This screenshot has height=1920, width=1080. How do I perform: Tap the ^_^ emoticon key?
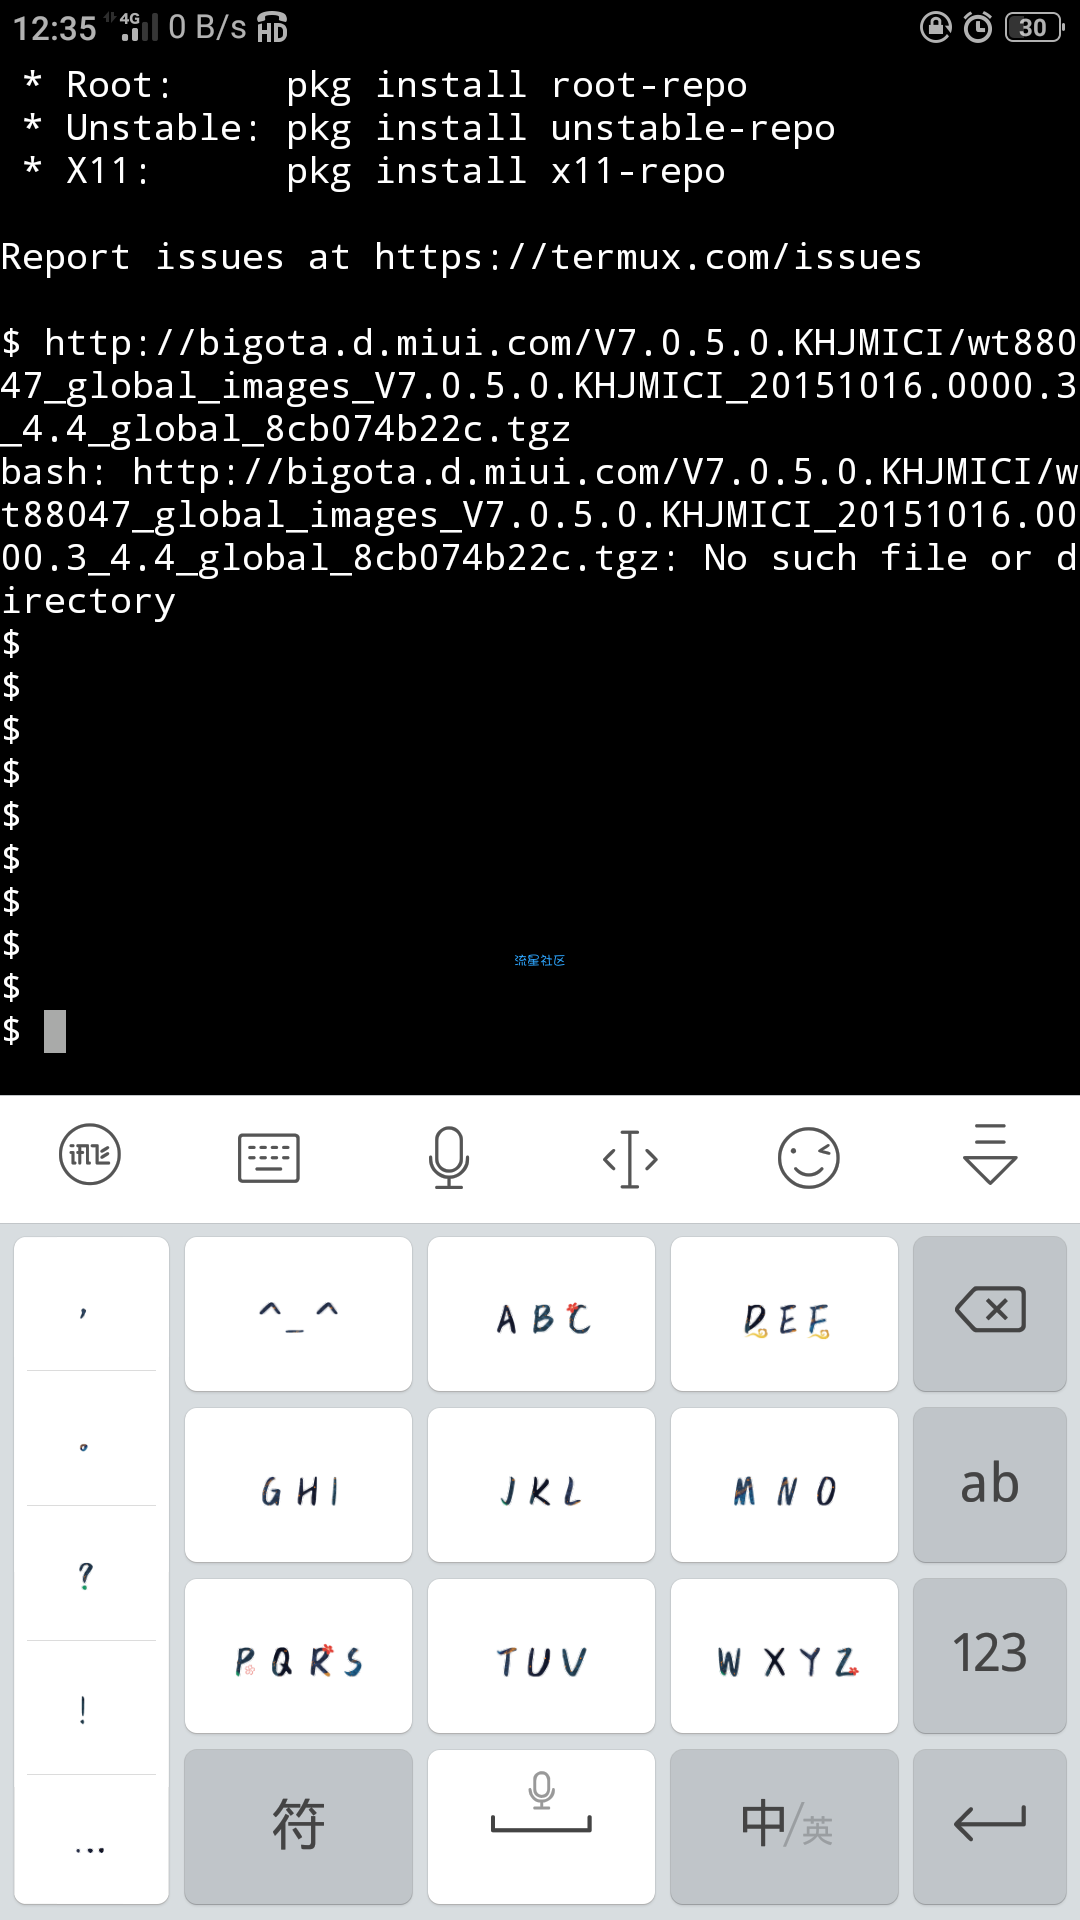pyautogui.click(x=298, y=1313)
